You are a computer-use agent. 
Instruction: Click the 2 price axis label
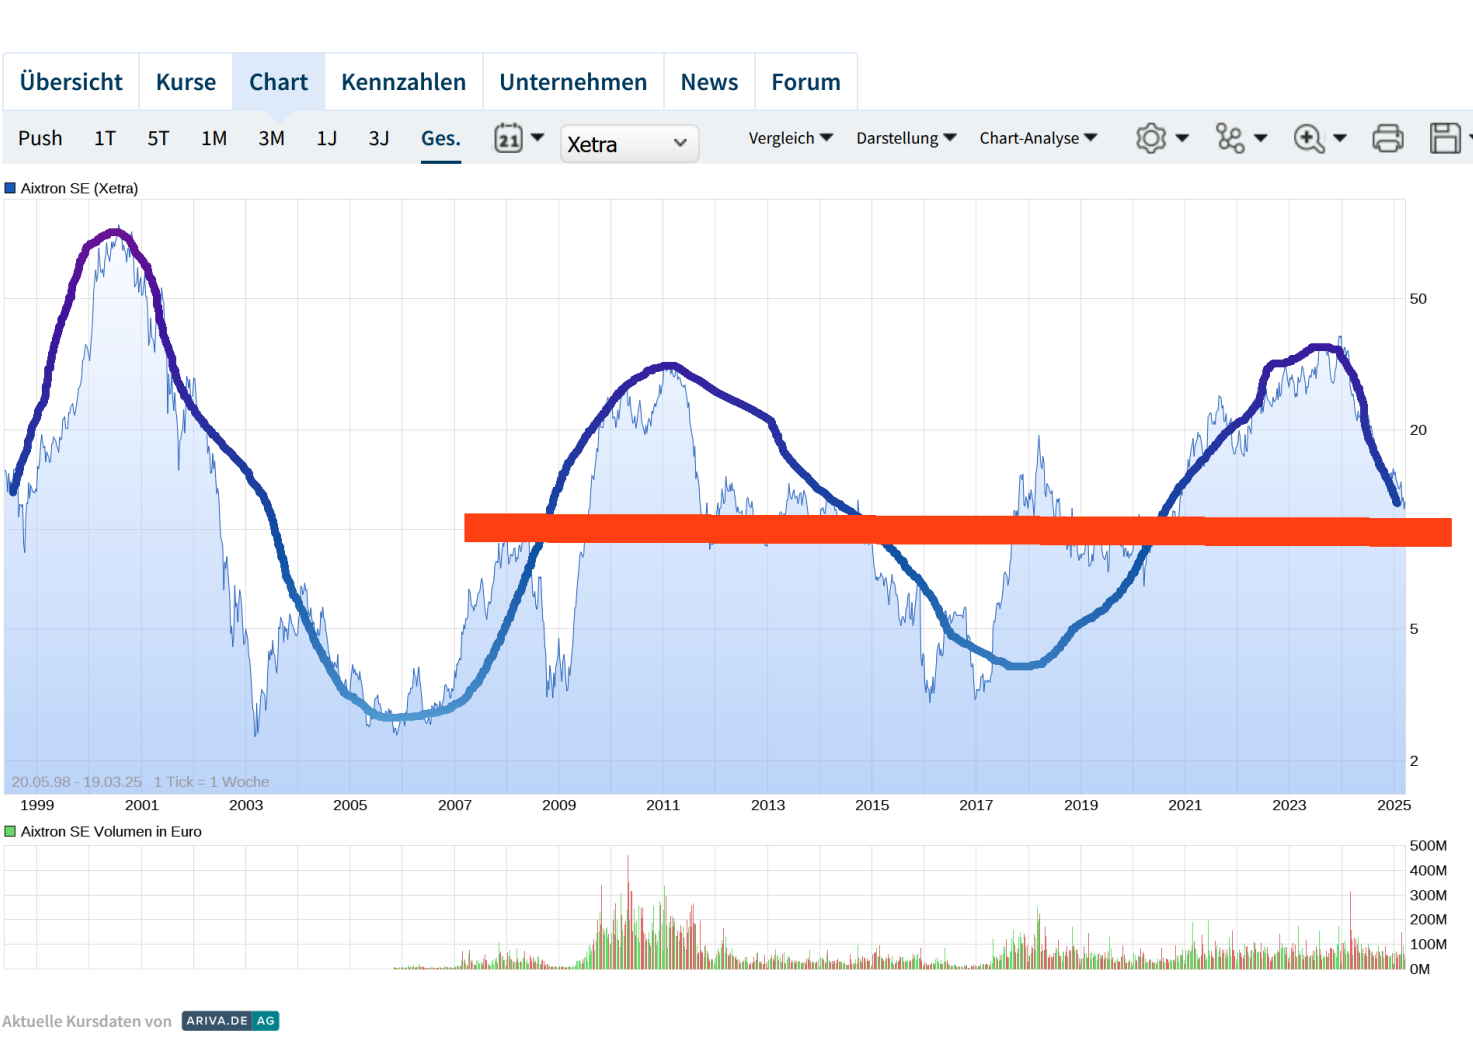1414,761
